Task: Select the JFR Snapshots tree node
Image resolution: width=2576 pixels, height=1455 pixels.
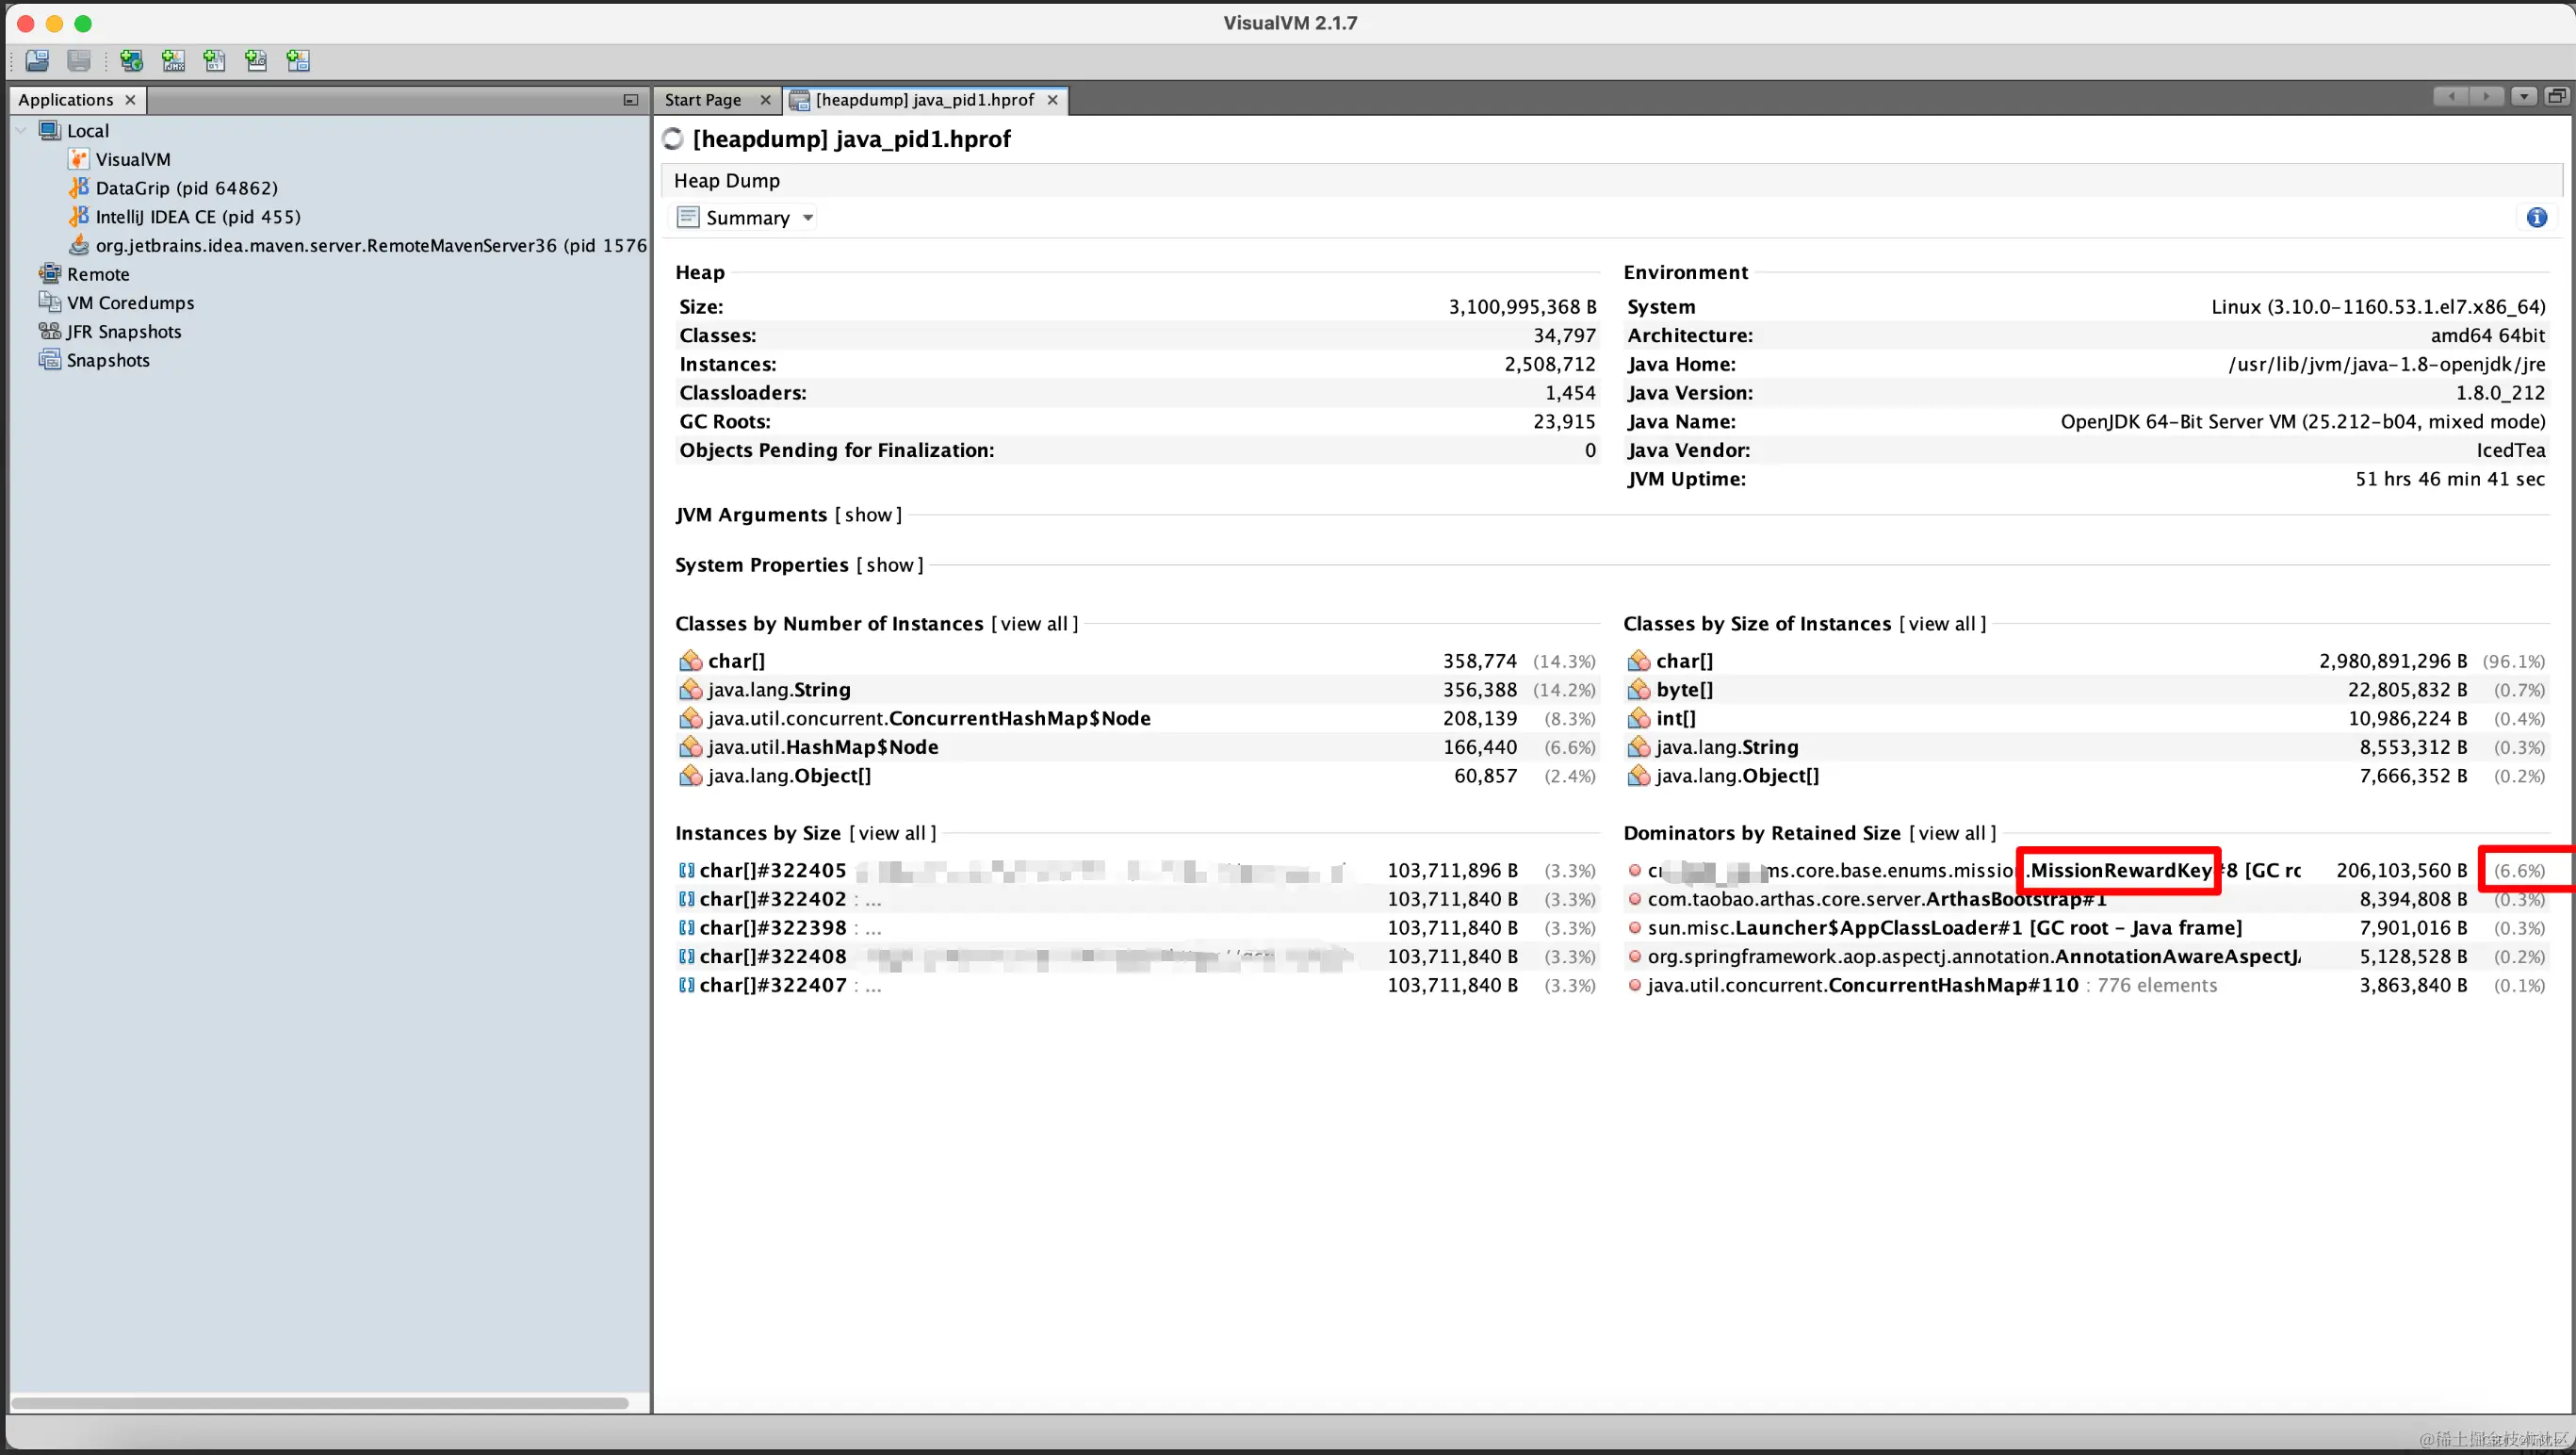Action: (124, 331)
